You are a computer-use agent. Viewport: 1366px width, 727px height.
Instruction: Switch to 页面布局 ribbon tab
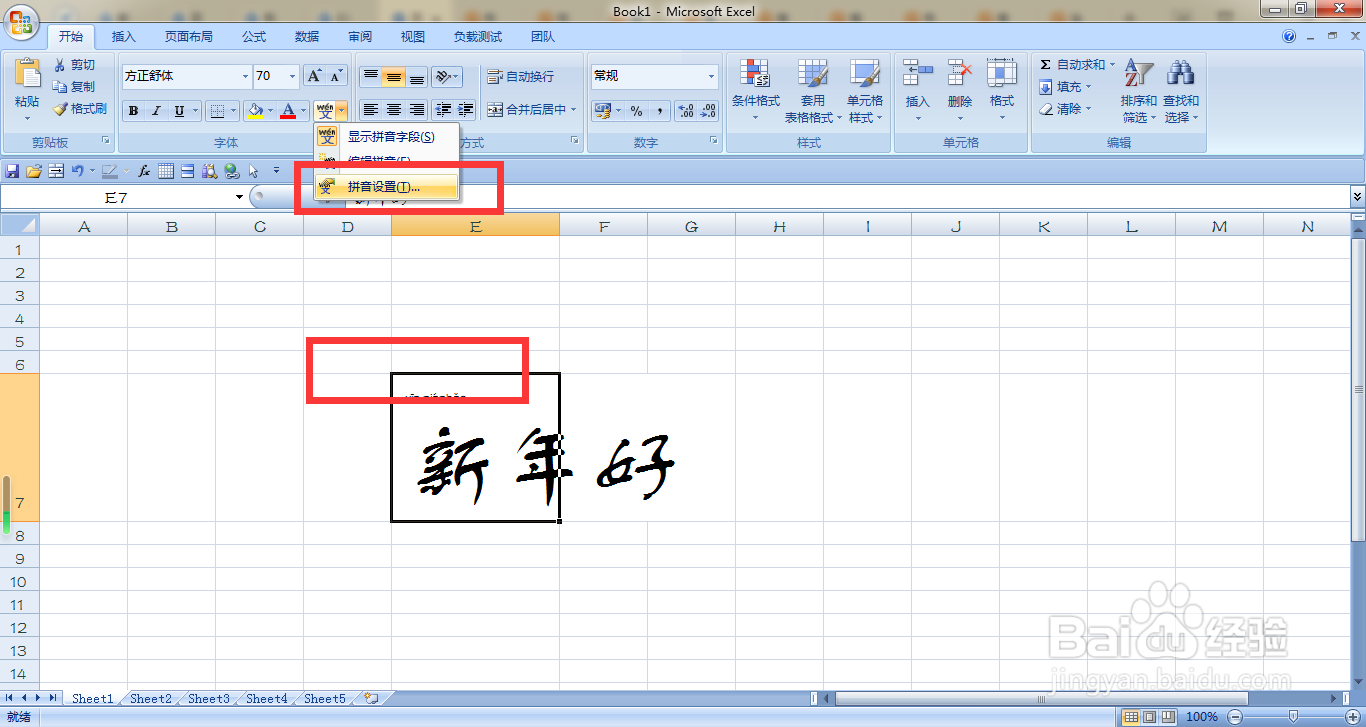pos(189,37)
